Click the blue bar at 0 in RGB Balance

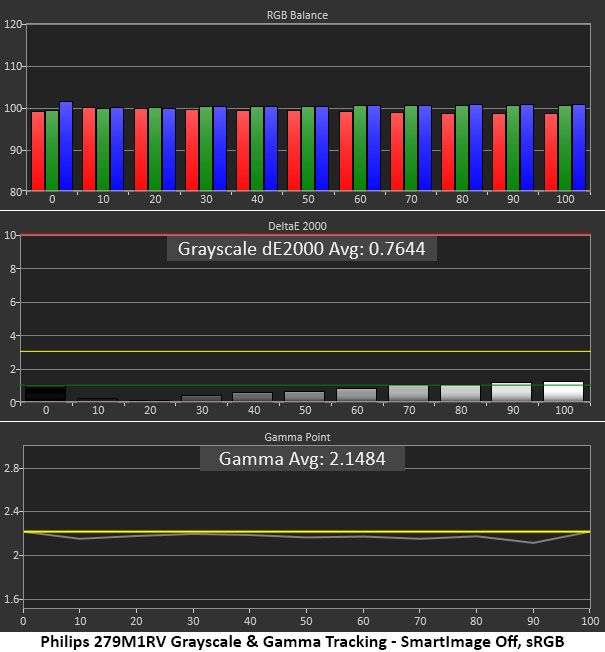pyautogui.click(x=66, y=146)
